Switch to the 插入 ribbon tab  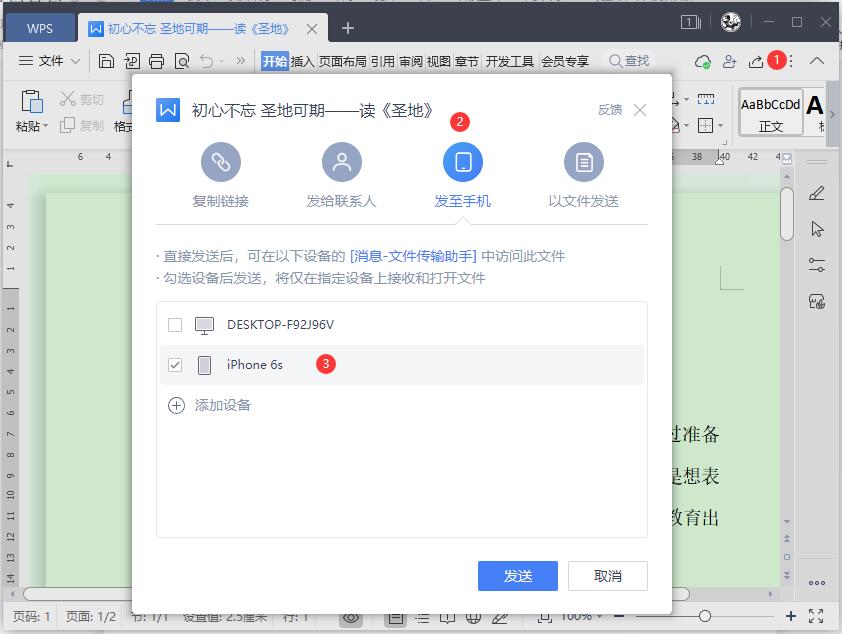302,61
